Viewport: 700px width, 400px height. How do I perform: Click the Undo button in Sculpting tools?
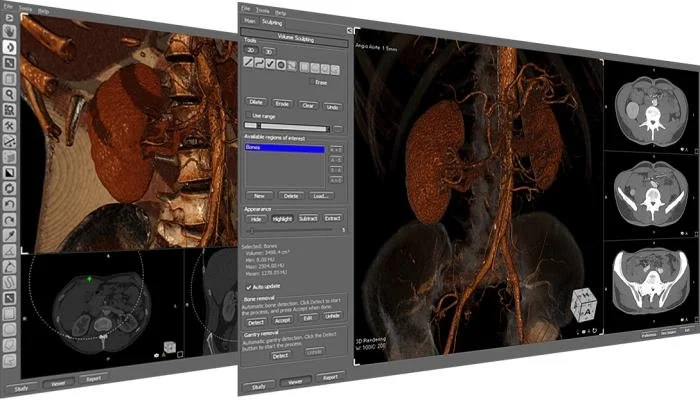point(332,107)
